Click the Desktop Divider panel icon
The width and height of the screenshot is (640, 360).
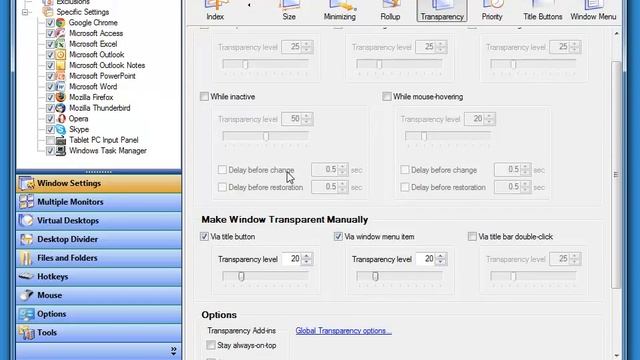click(27, 239)
